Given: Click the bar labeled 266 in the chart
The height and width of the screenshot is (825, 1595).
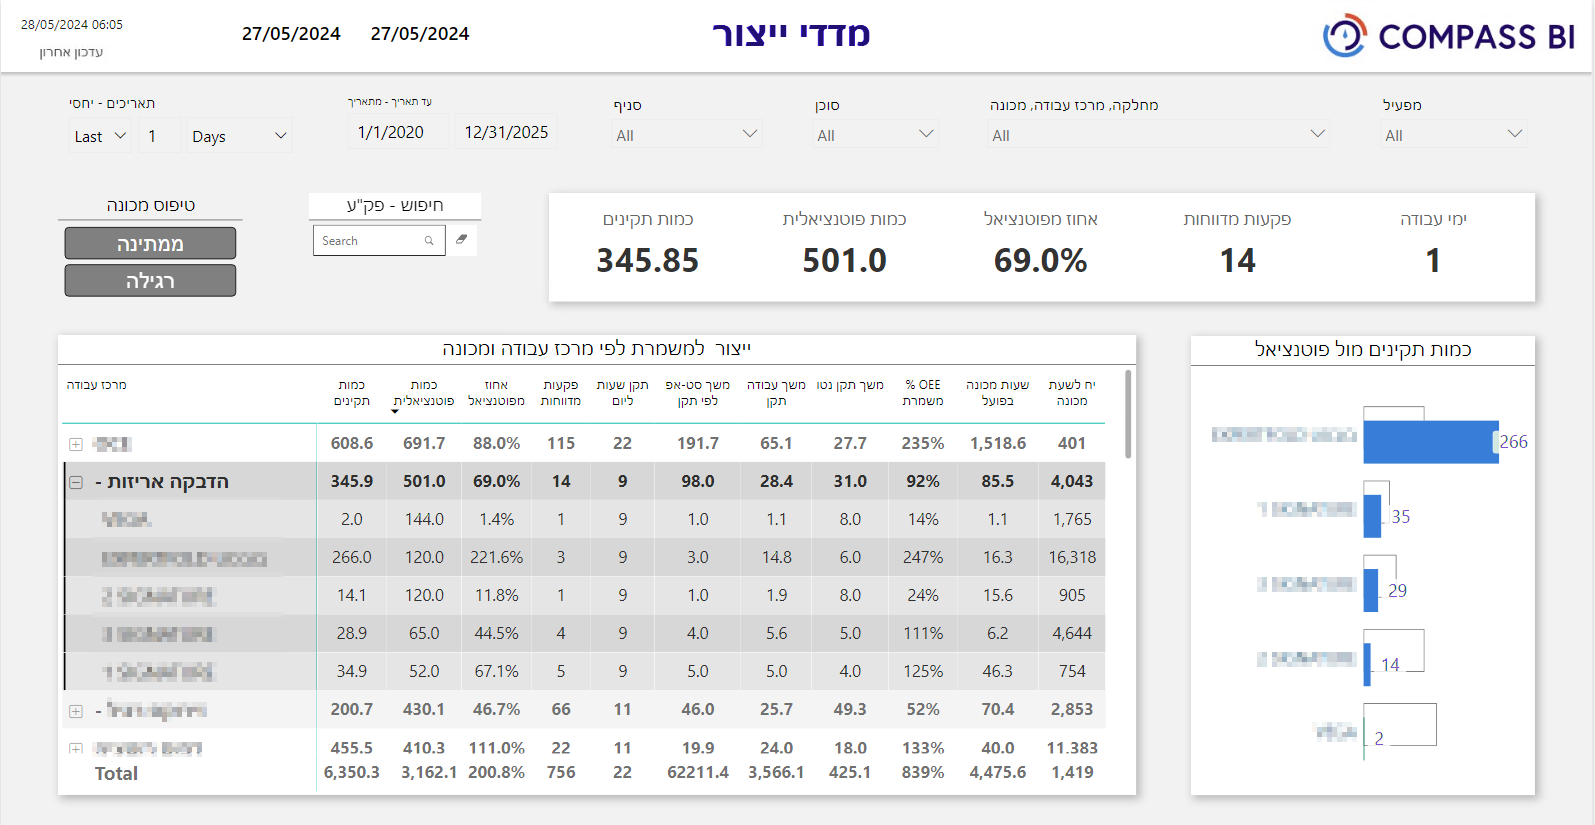Looking at the screenshot, I should coord(1431,442).
